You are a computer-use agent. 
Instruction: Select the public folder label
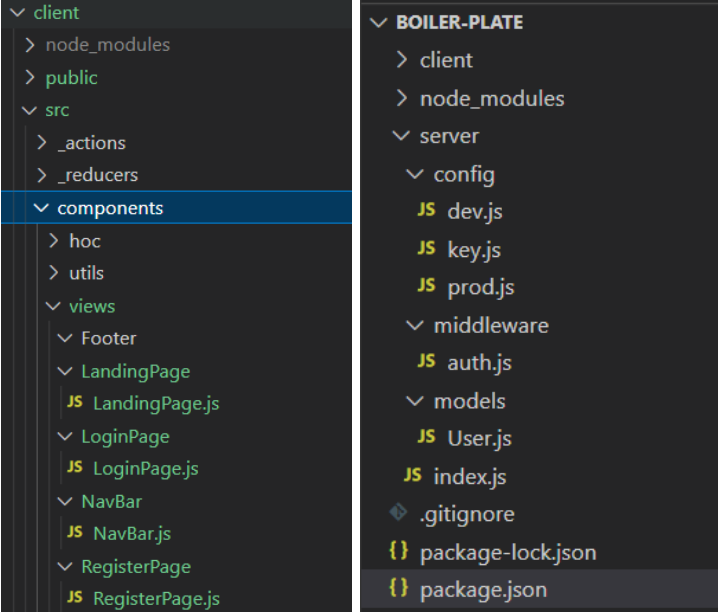click(72, 79)
